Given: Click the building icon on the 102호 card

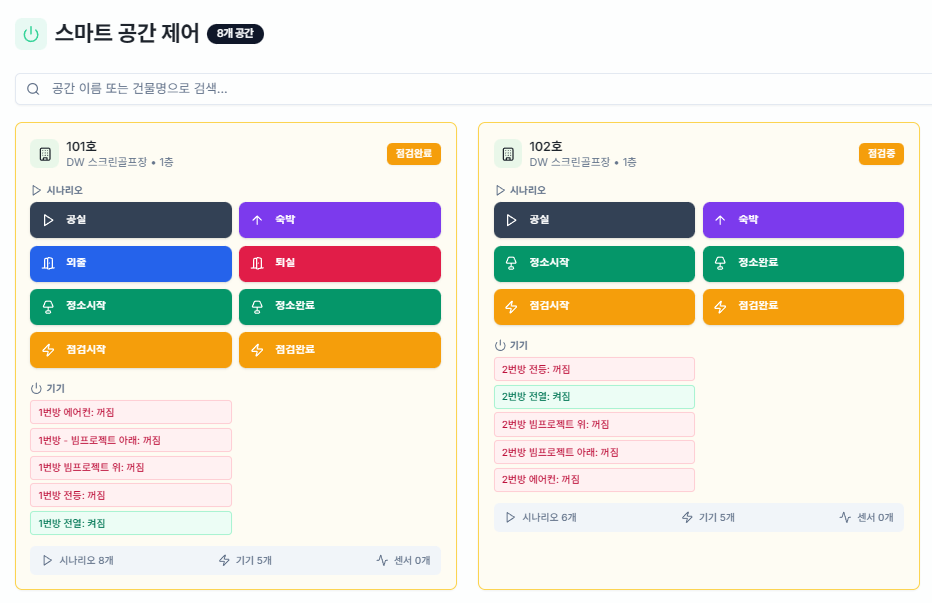Looking at the screenshot, I should (x=509, y=152).
